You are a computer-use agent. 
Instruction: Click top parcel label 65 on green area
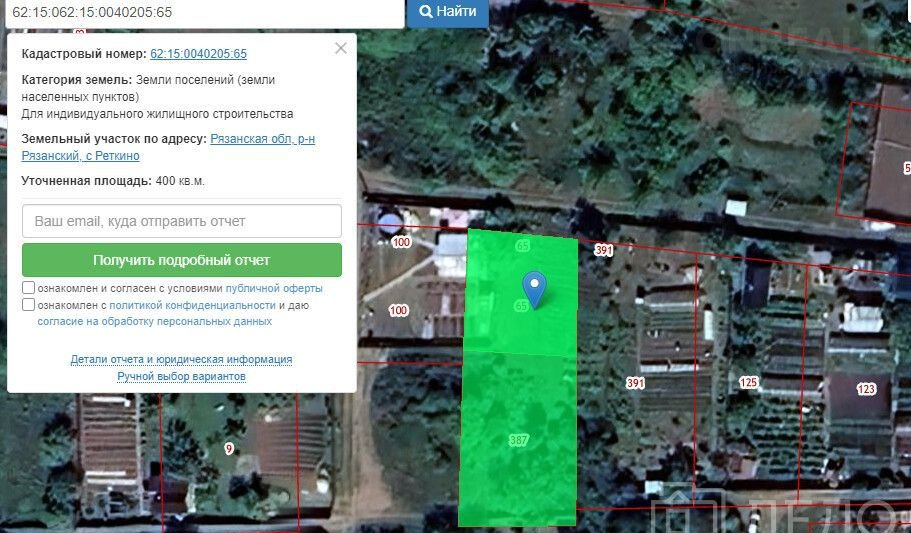coord(522,246)
